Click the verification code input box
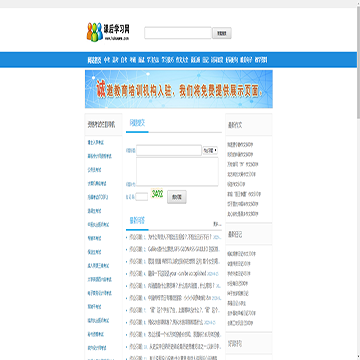360x360 pixels. (142, 197)
